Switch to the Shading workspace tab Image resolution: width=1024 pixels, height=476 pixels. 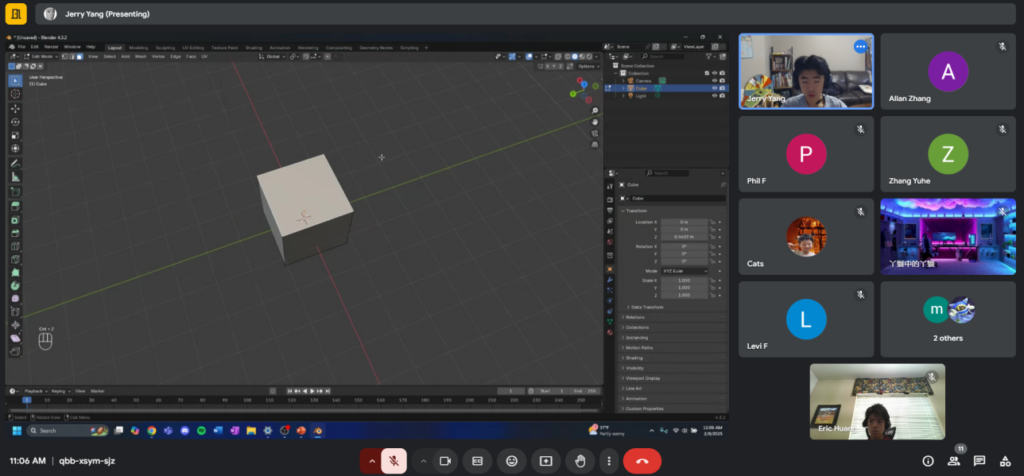[253, 48]
